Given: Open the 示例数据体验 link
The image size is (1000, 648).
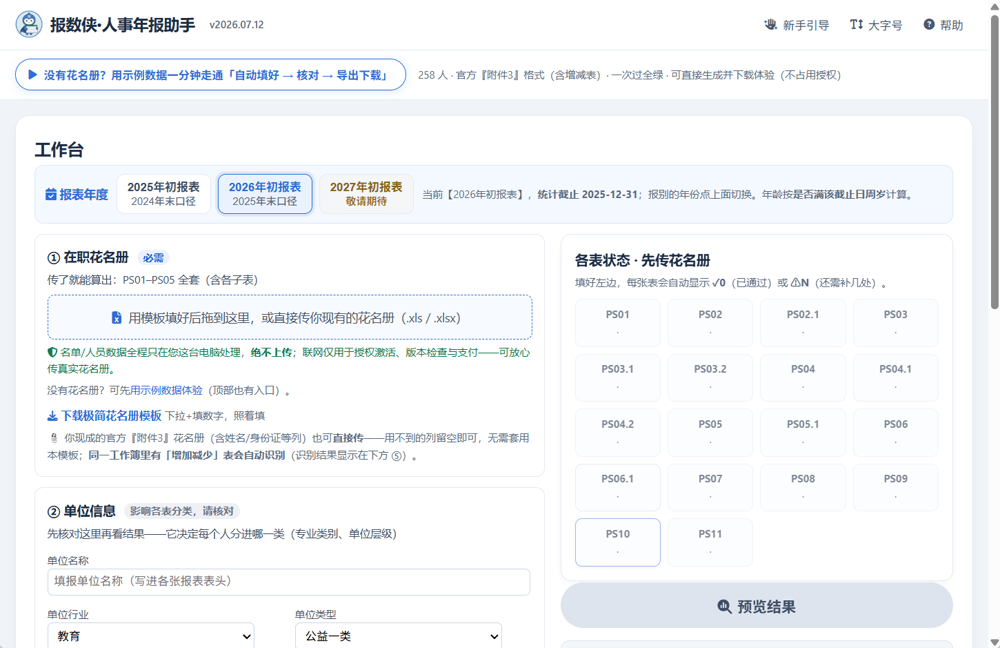Looking at the screenshot, I should (166, 390).
